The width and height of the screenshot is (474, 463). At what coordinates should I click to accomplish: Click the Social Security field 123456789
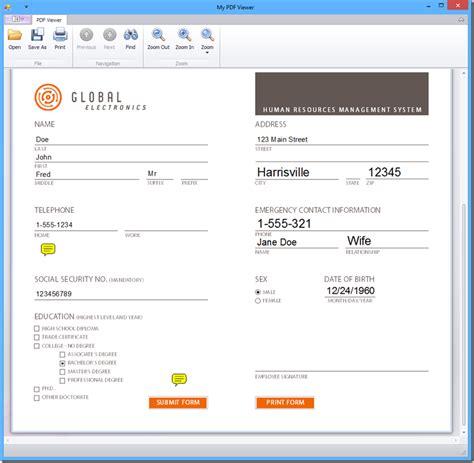tap(121, 294)
